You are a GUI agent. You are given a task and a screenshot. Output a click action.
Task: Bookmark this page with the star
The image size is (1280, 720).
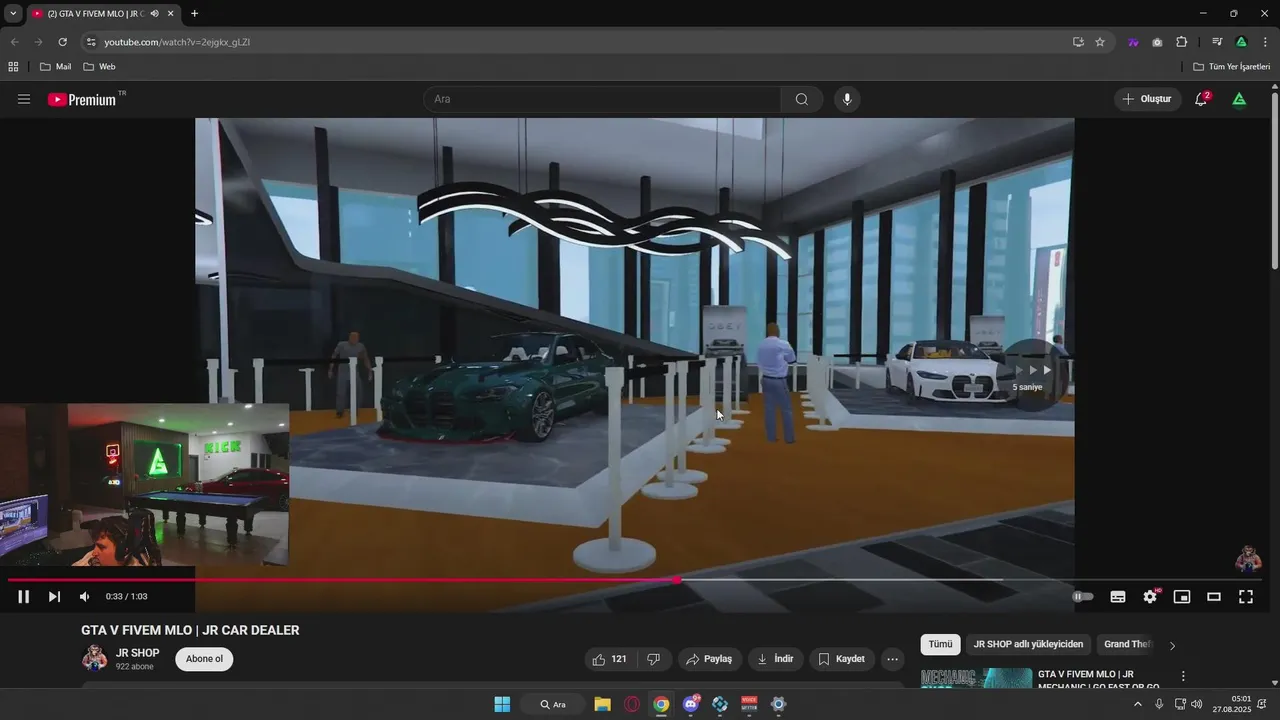point(1100,42)
